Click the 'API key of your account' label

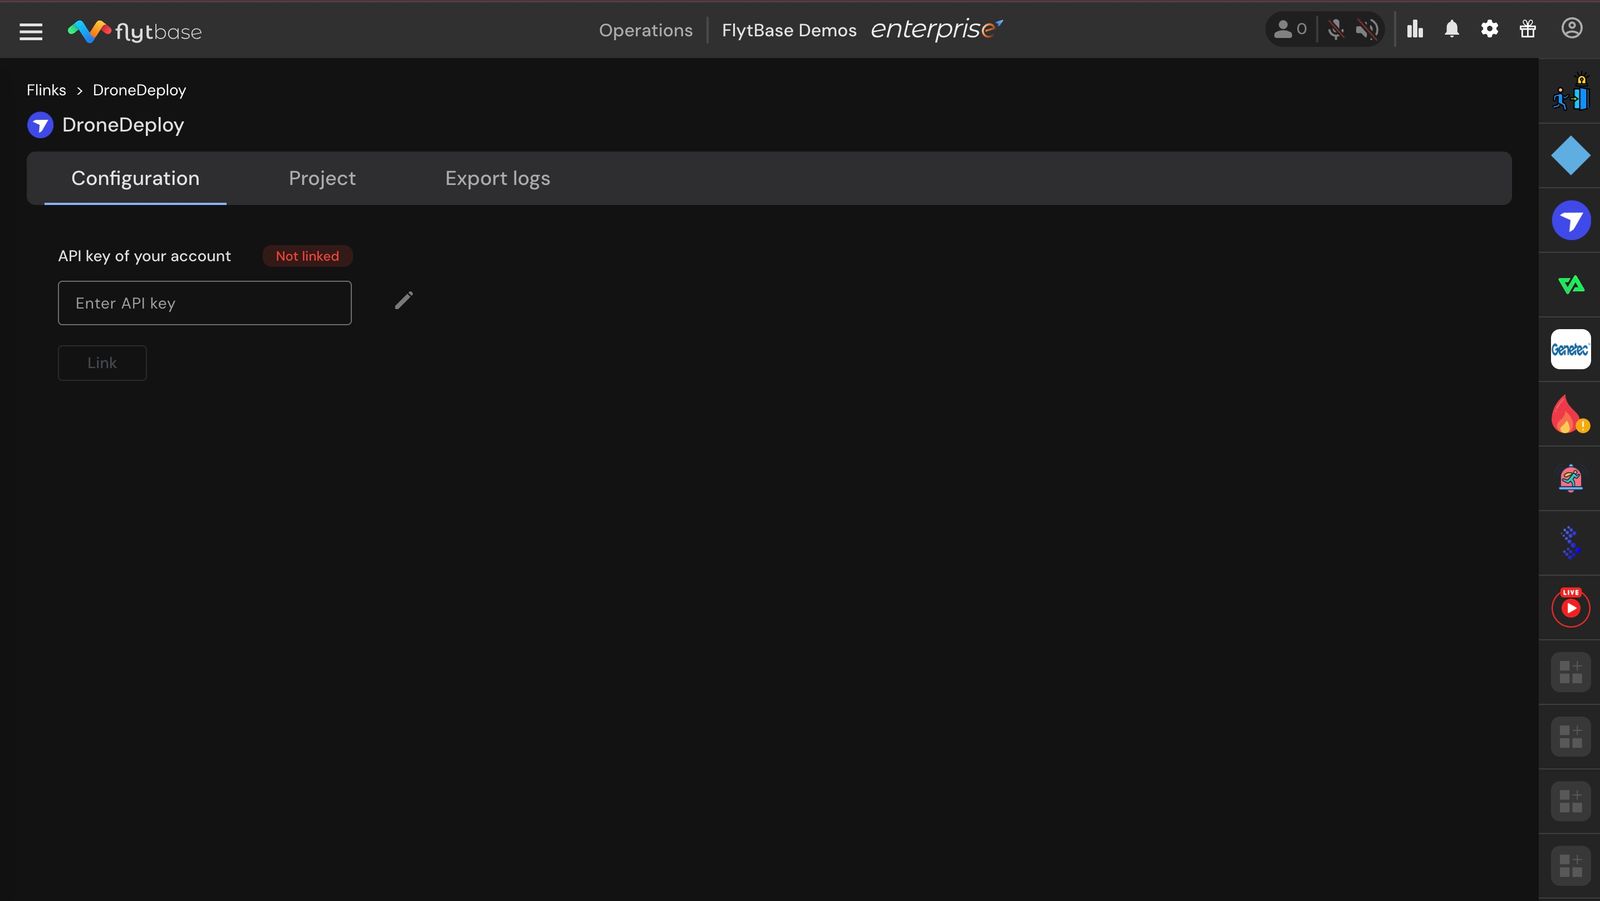(x=144, y=256)
